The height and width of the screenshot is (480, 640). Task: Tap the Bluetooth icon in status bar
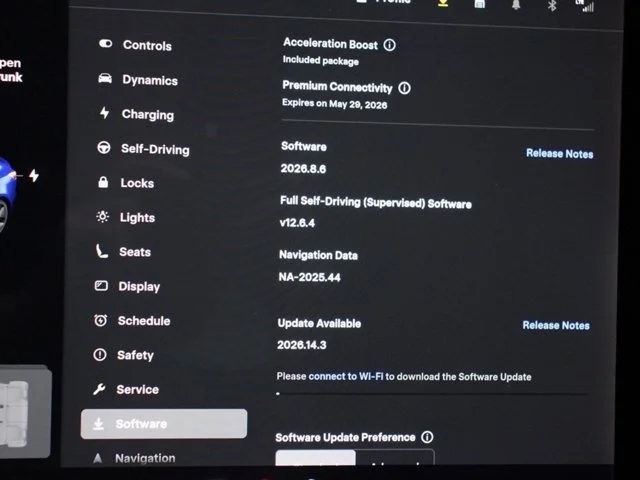point(552,5)
